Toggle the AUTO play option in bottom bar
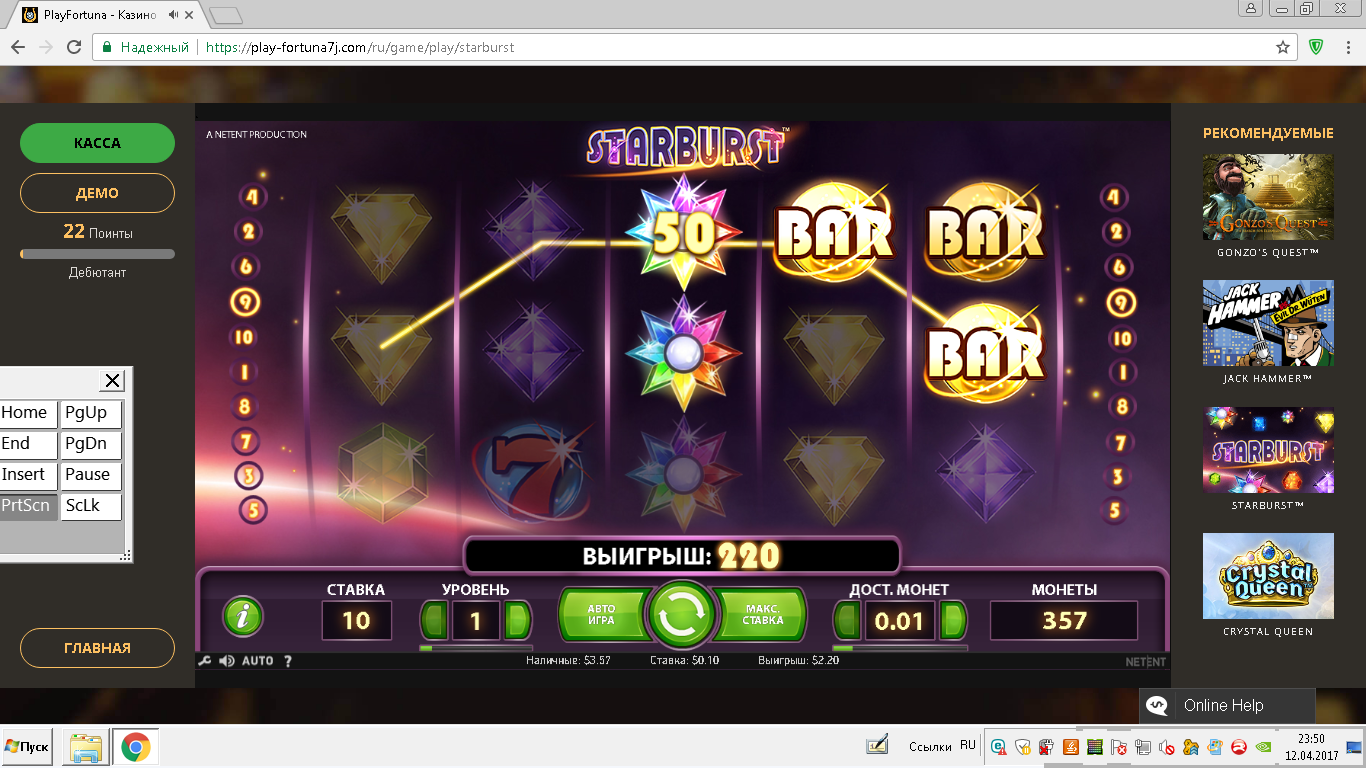Viewport: 1366px width, 768px height. [257, 661]
